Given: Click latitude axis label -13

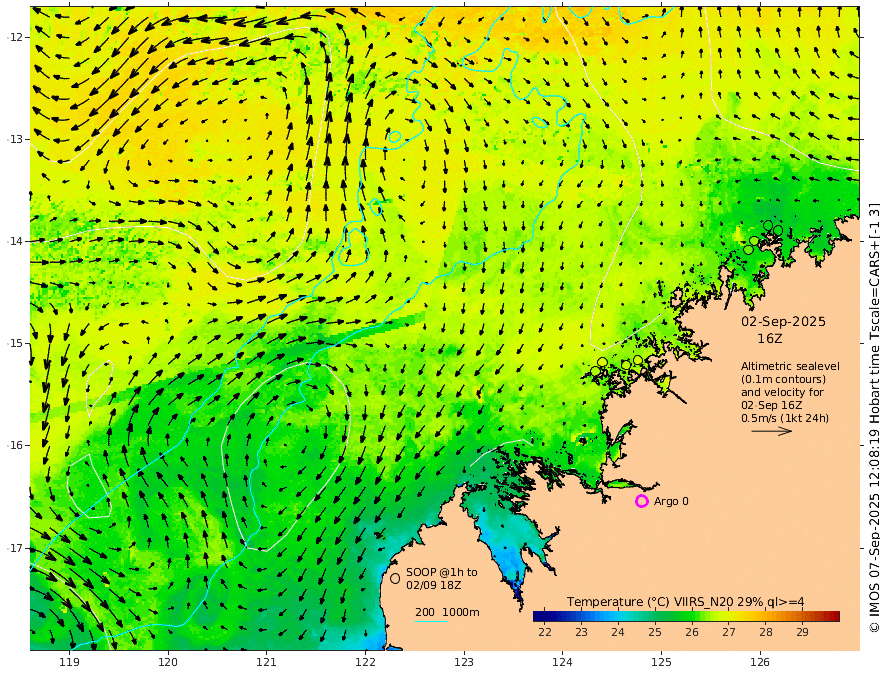Looking at the screenshot, I should 15,139.
